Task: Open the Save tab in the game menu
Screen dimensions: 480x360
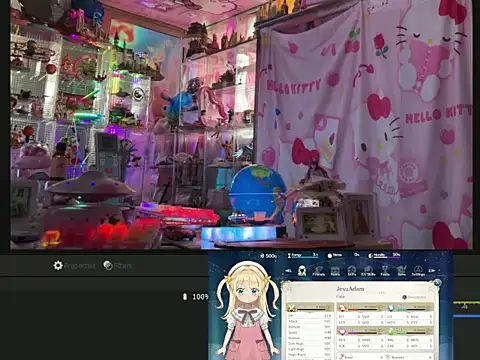Action: point(402,271)
